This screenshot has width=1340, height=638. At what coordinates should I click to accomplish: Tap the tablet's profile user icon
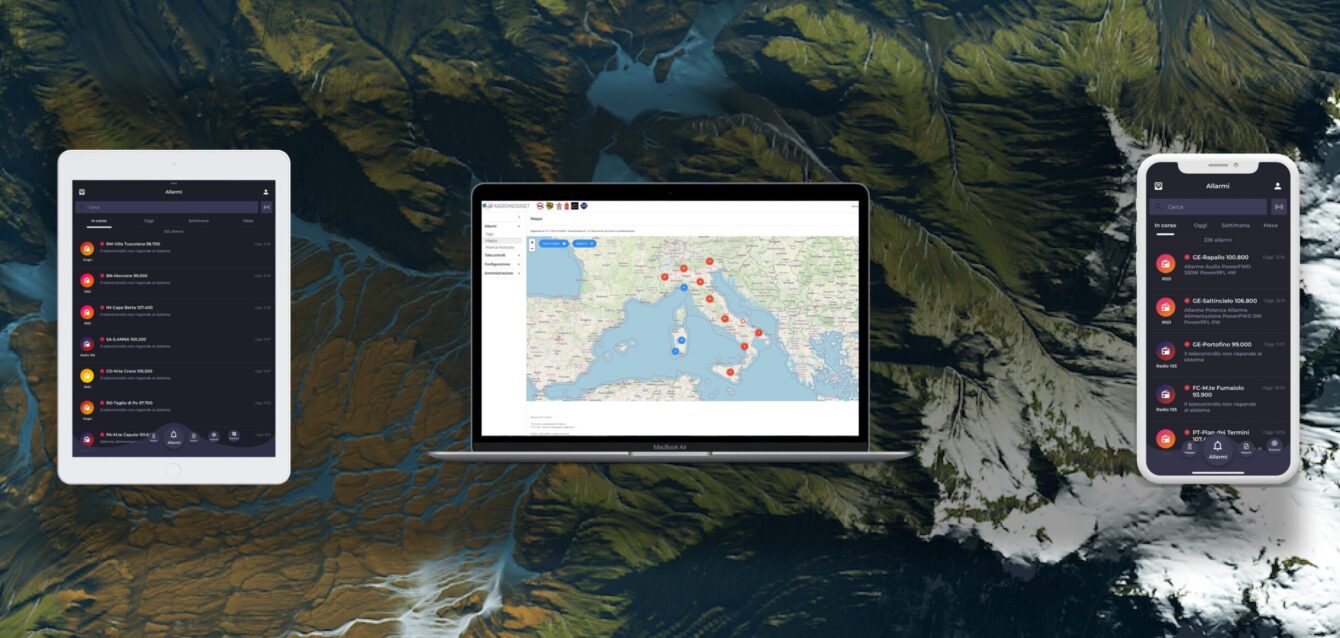click(266, 192)
